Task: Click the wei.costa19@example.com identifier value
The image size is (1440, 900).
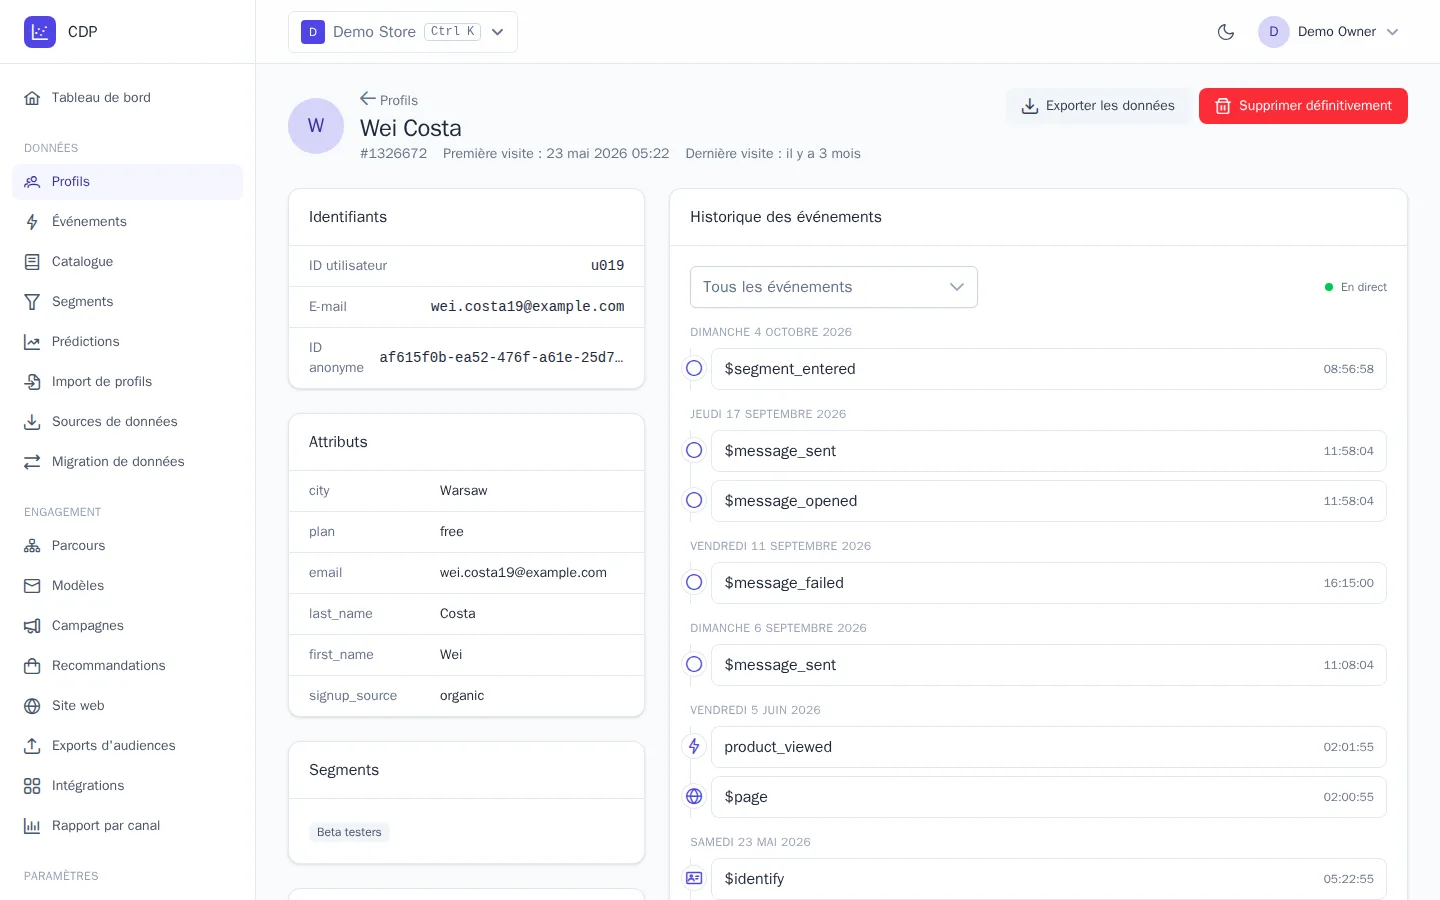Action: click(528, 307)
